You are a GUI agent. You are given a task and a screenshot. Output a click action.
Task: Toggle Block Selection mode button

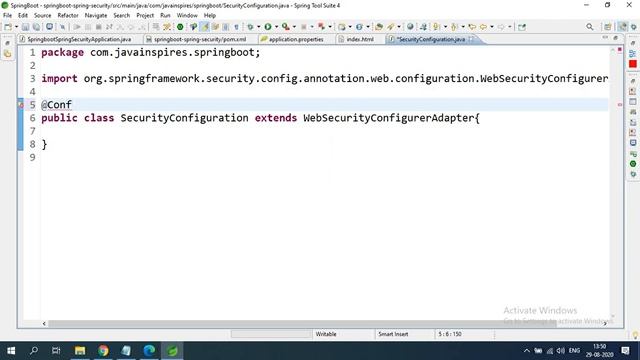(x=225, y=27)
